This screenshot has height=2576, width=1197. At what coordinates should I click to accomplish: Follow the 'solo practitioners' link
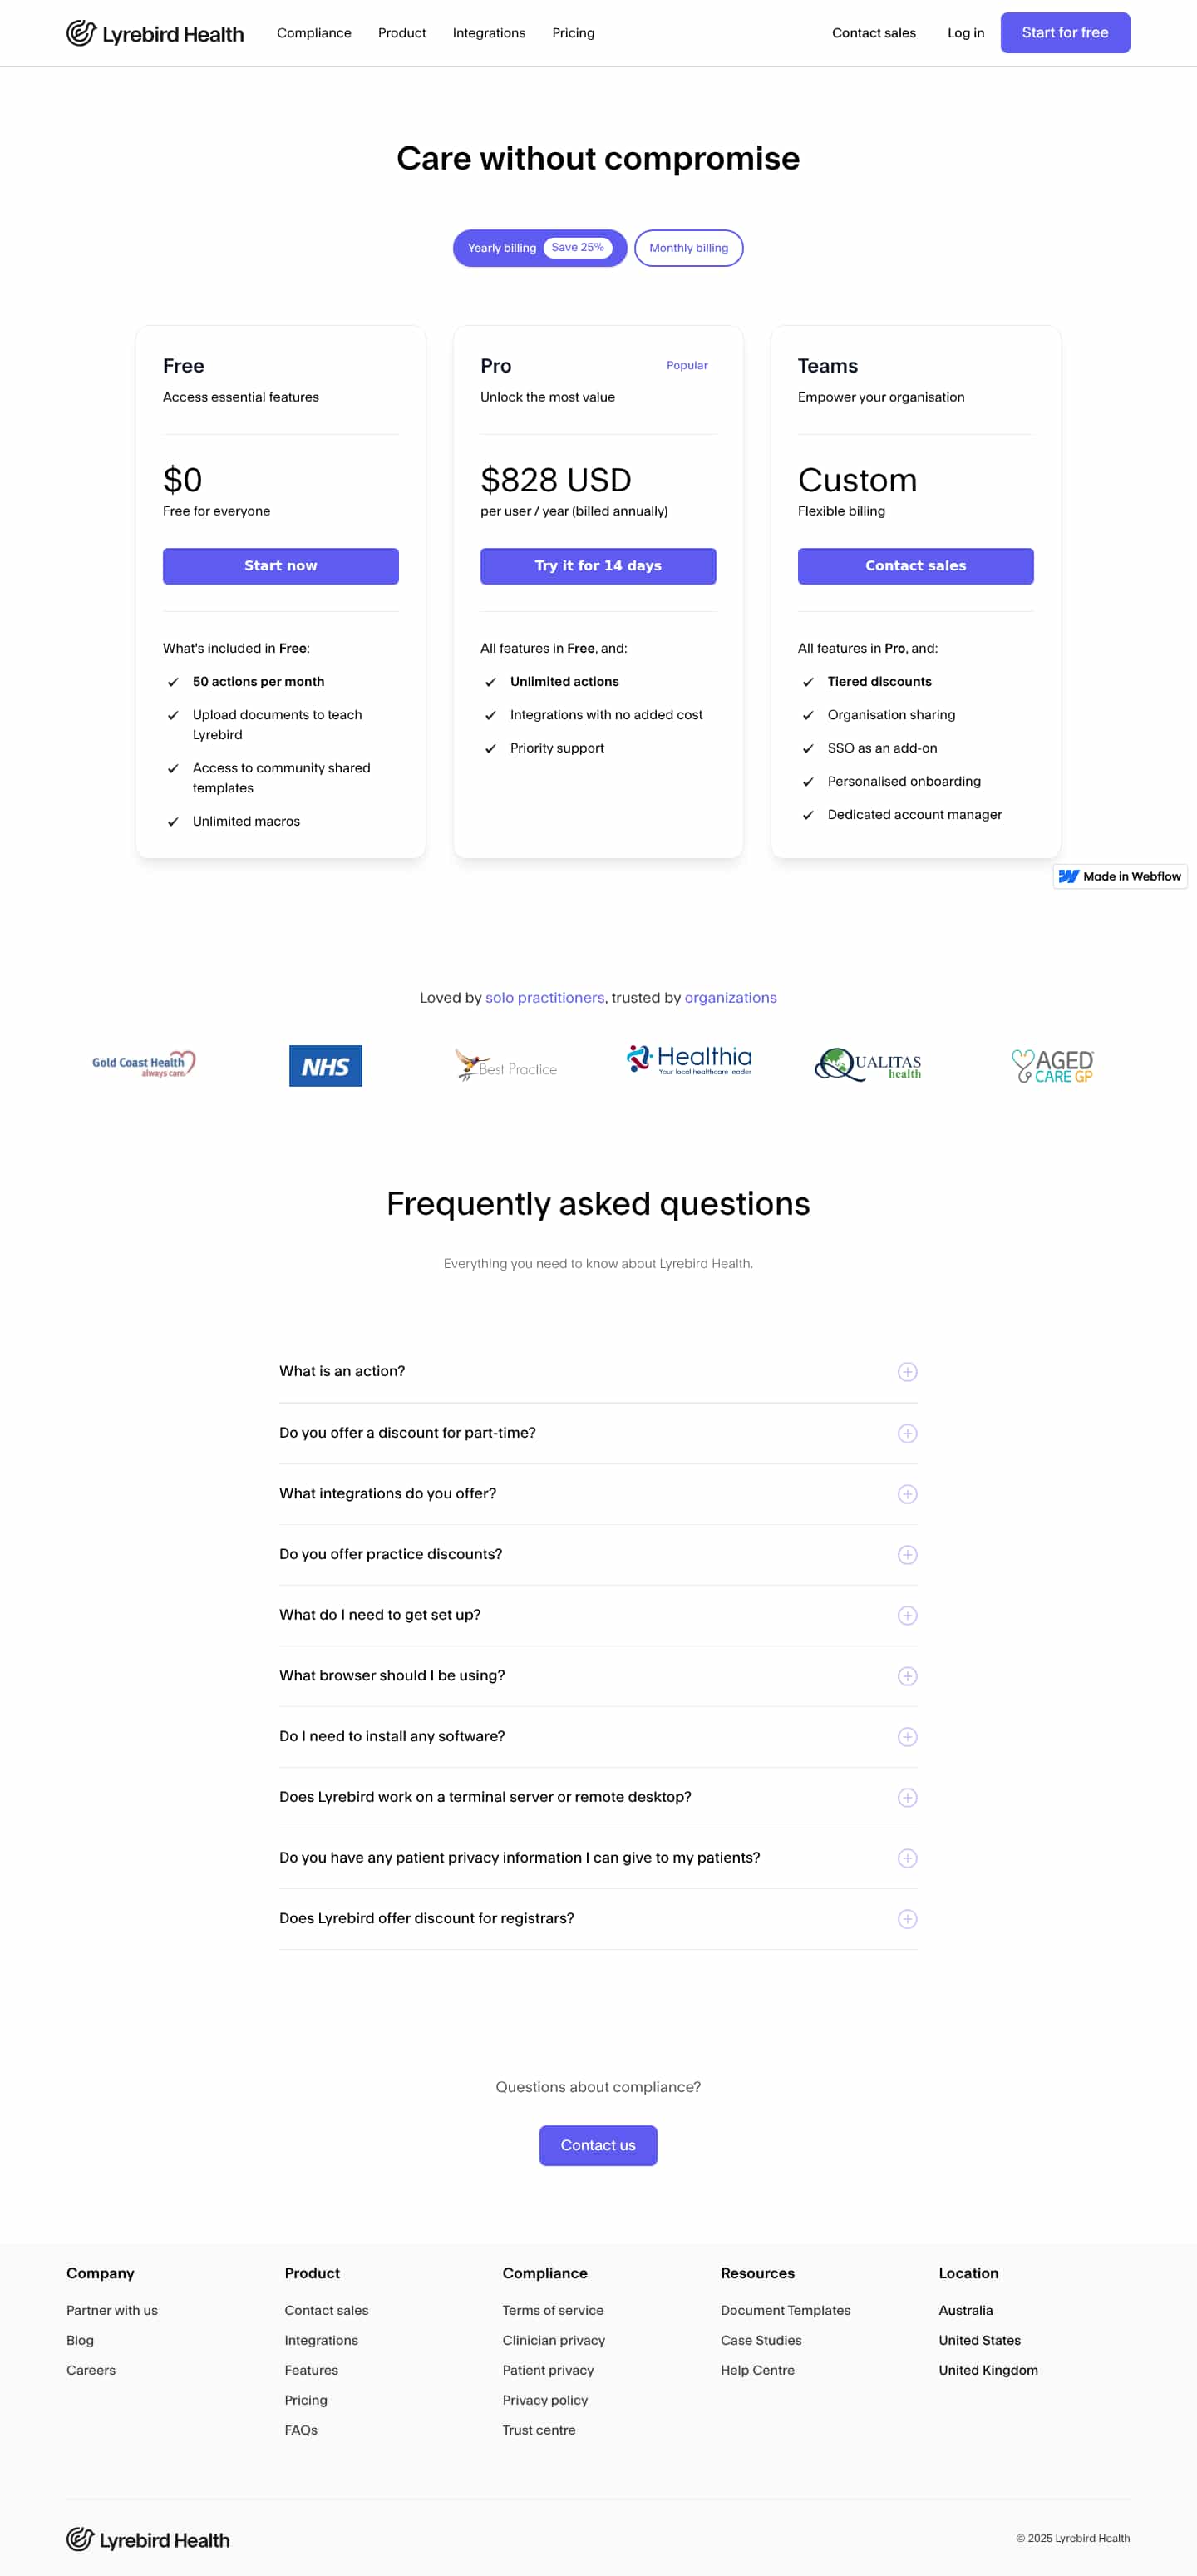click(545, 997)
